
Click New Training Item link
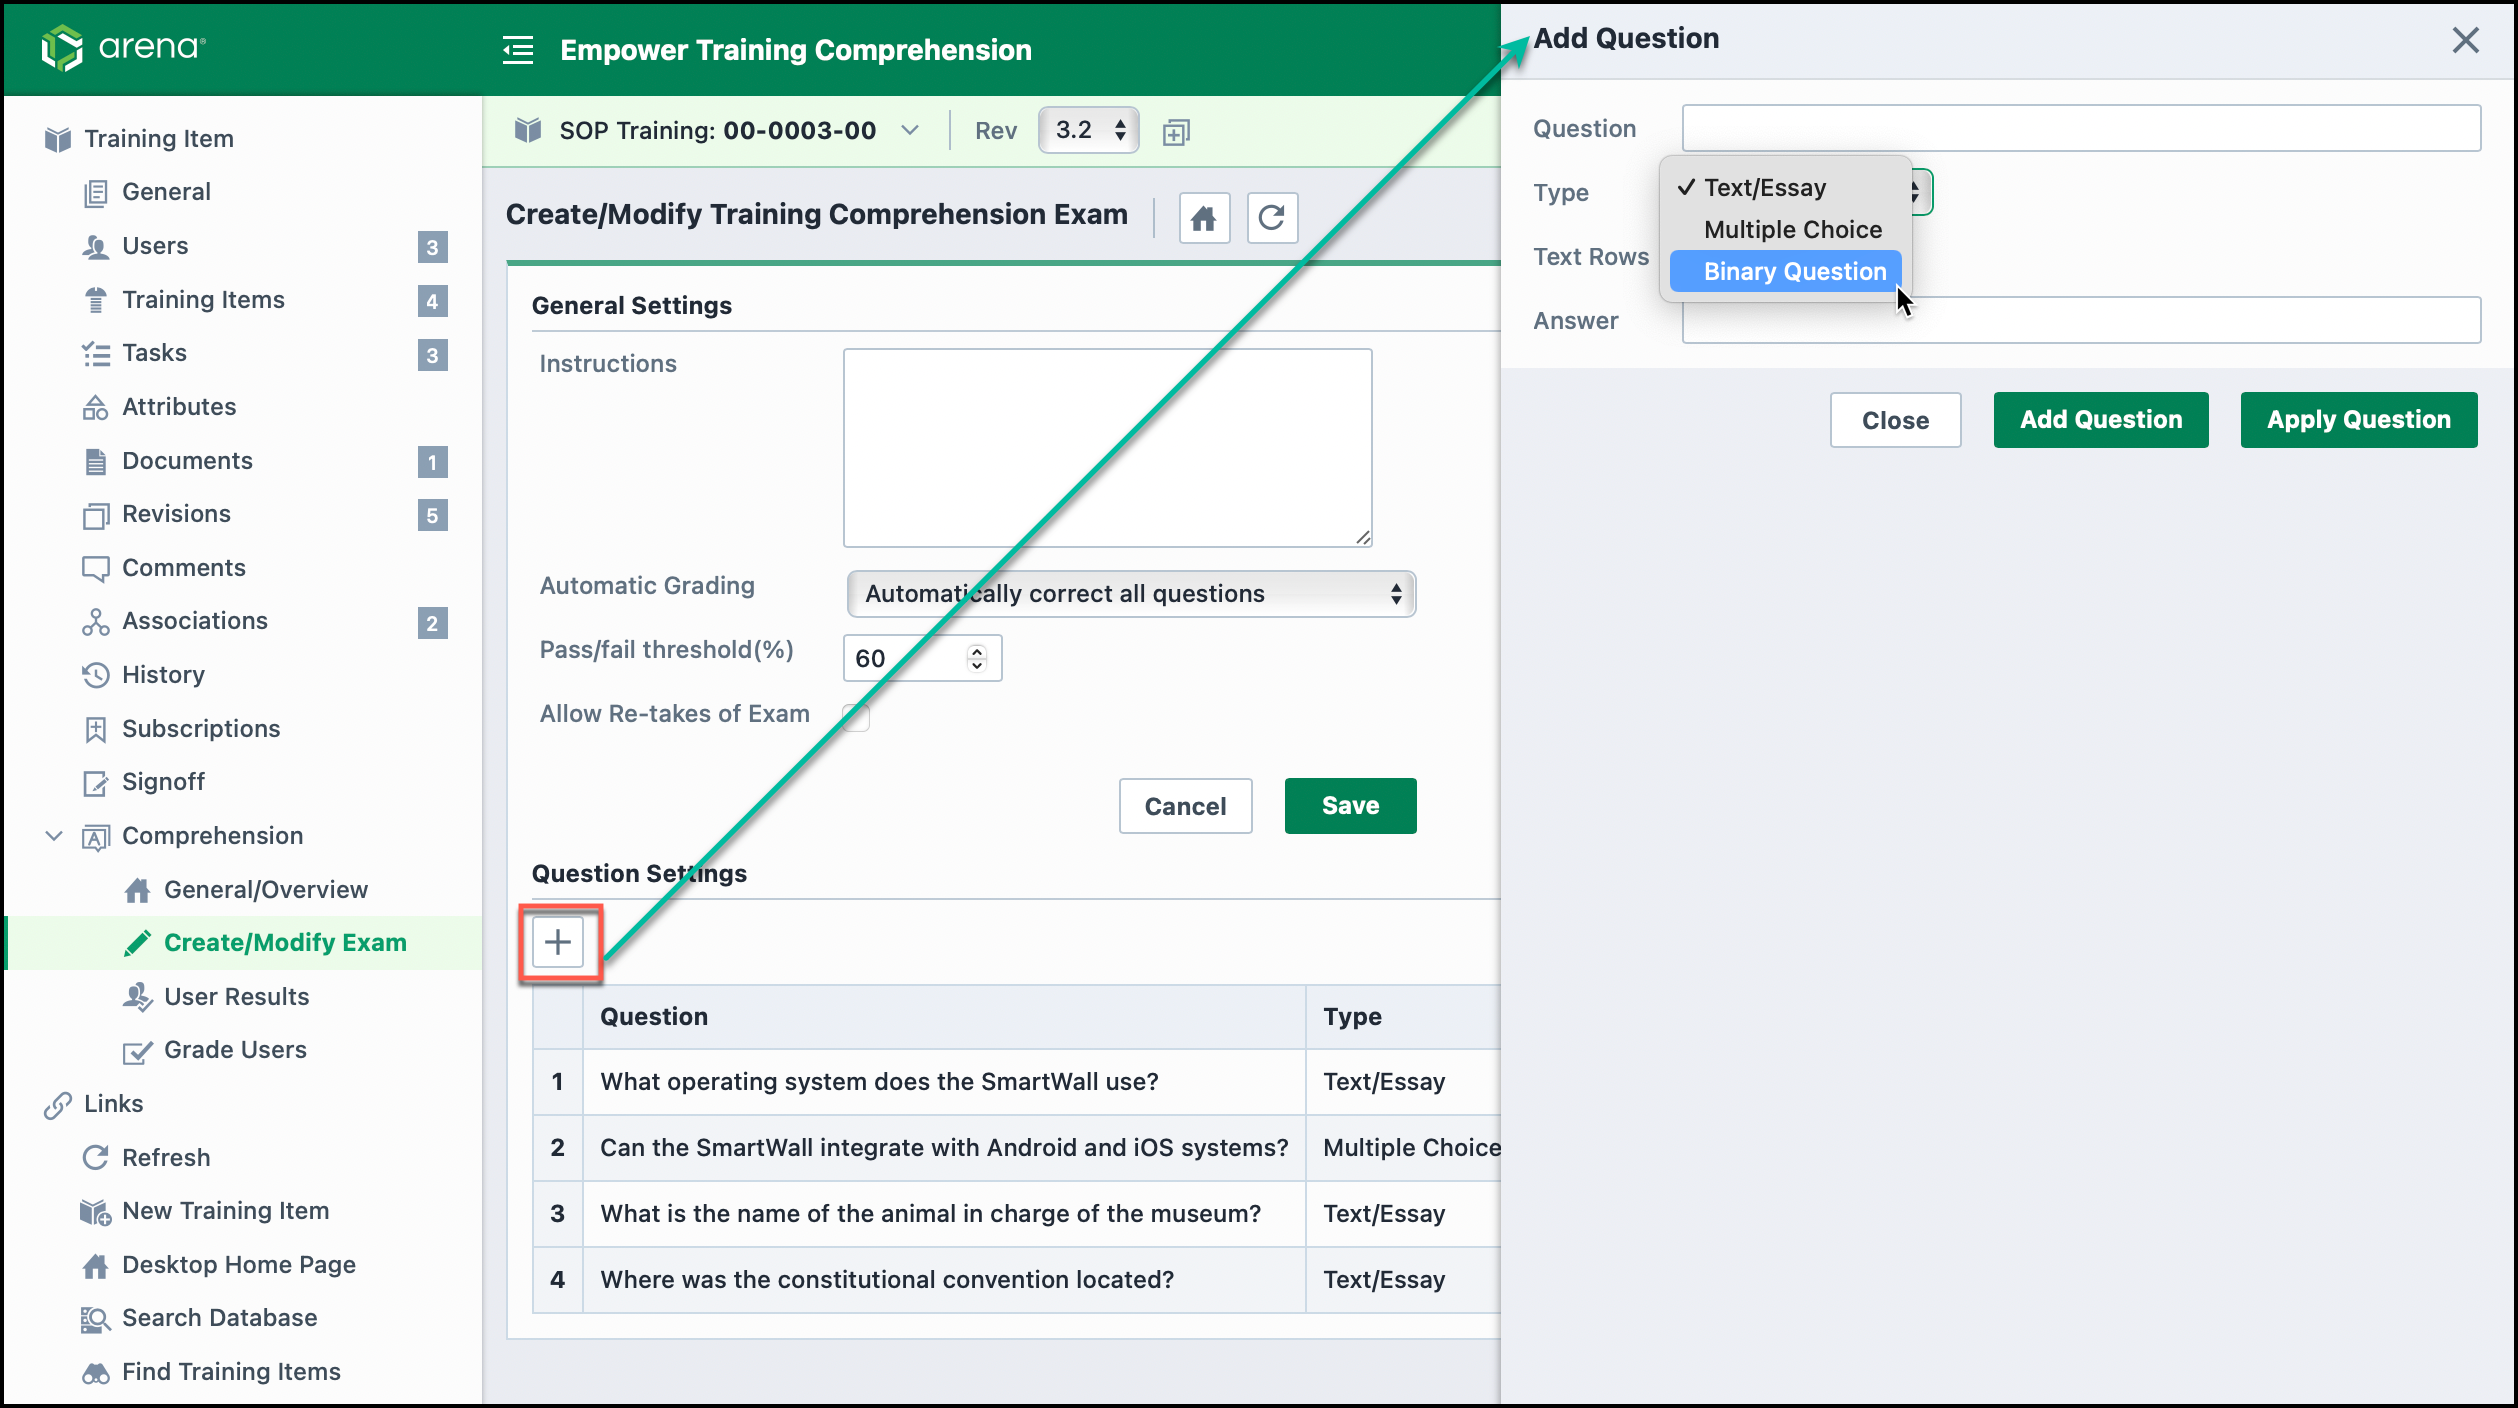[x=225, y=1211]
